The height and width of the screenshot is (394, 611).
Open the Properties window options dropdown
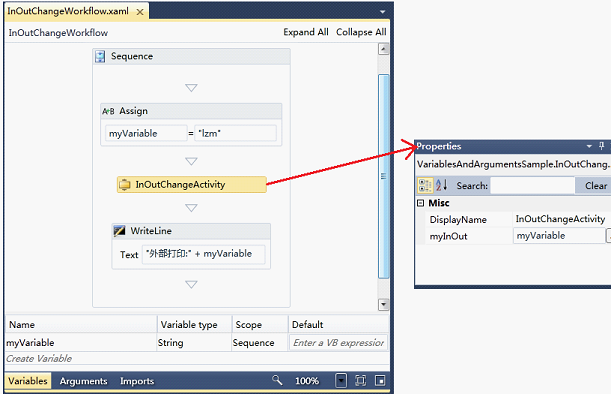click(589, 147)
